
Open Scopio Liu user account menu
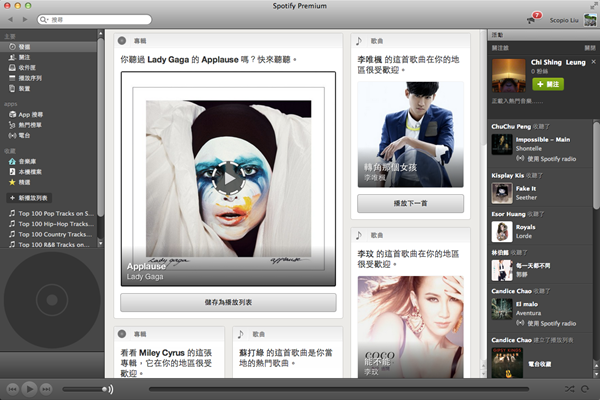click(x=565, y=19)
